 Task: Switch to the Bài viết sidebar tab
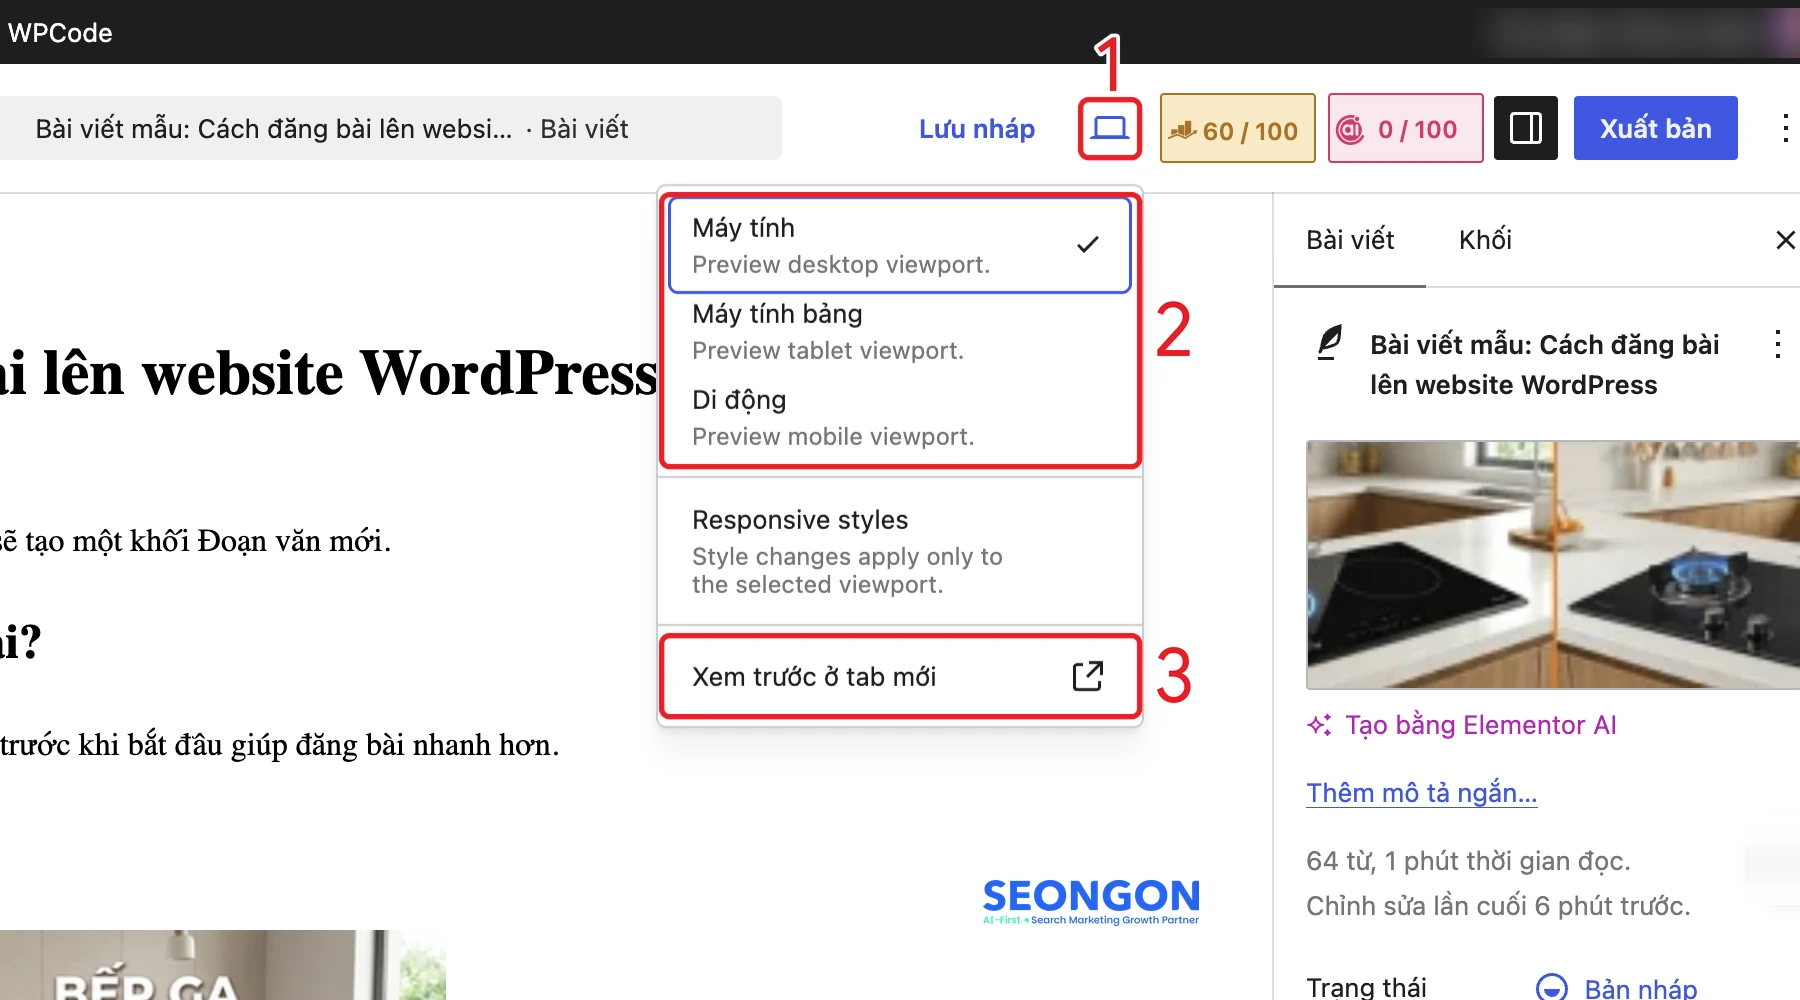point(1350,240)
